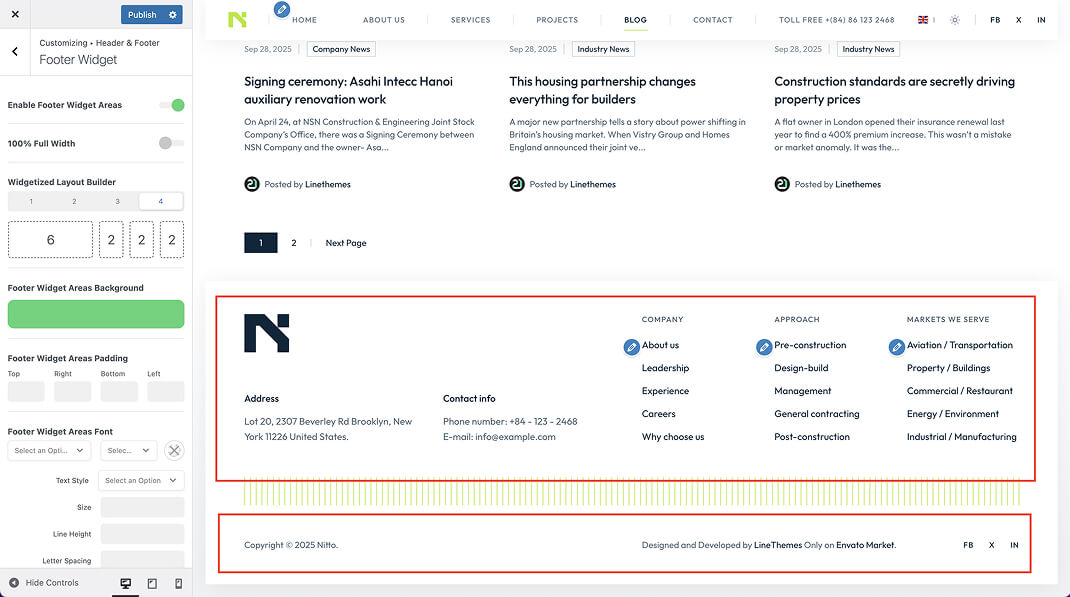The width and height of the screenshot is (1070, 597).
Task: Open the first font Select an Option dropdown
Action: (x=50, y=451)
